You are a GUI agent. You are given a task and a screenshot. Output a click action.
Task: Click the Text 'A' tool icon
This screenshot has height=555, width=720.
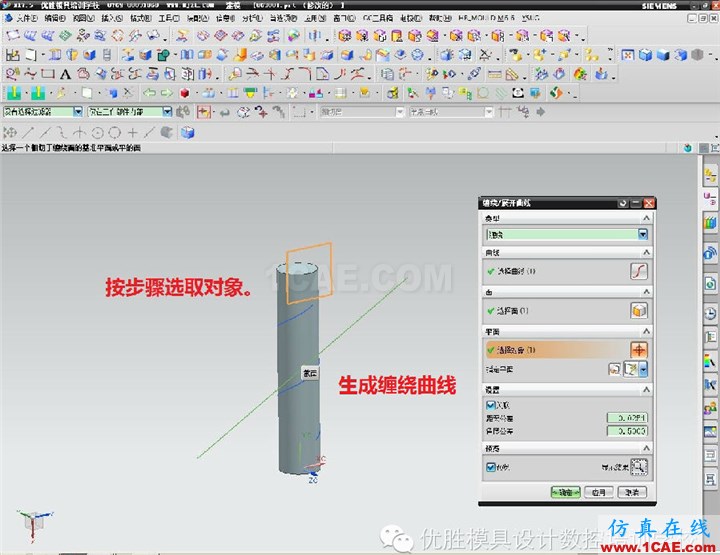(x=65, y=74)
